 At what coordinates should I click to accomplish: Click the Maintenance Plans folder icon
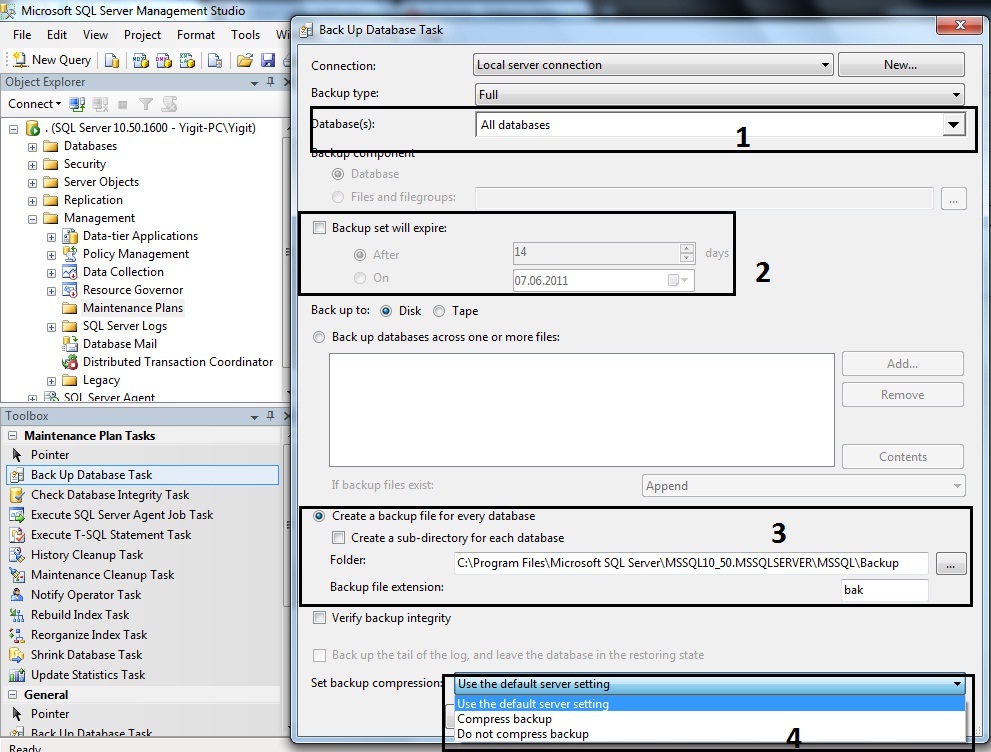(x=70, y=308)
